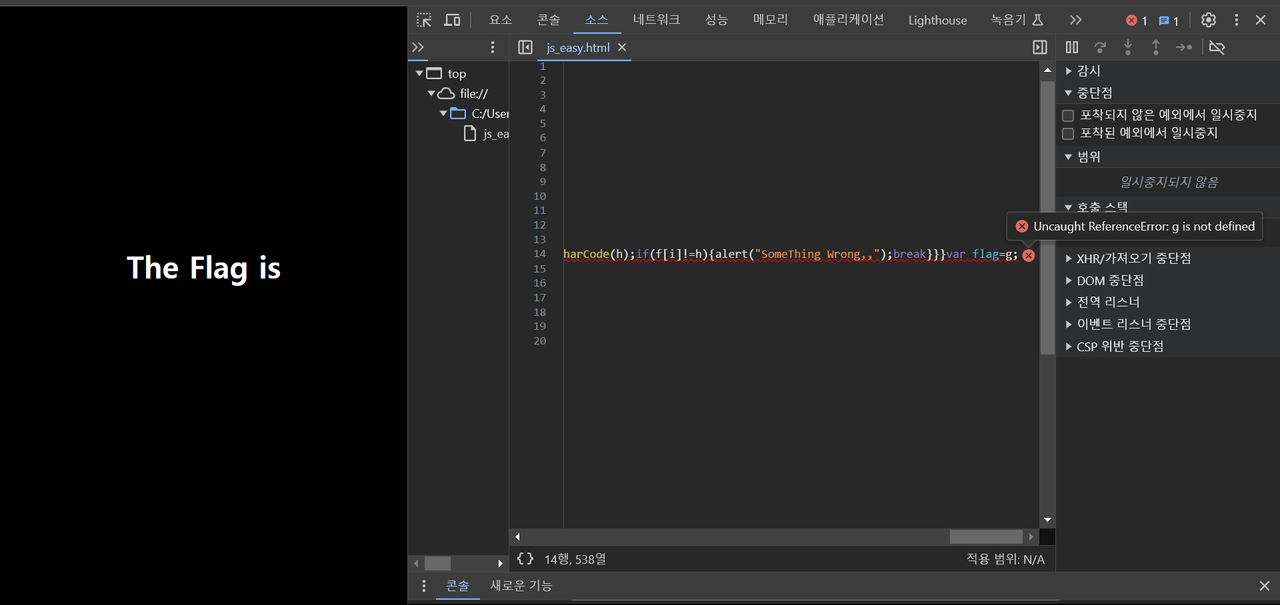Open the 애플리케이션 tab
The height and width of the screenshot is (605, 1280).
(848, 20)
